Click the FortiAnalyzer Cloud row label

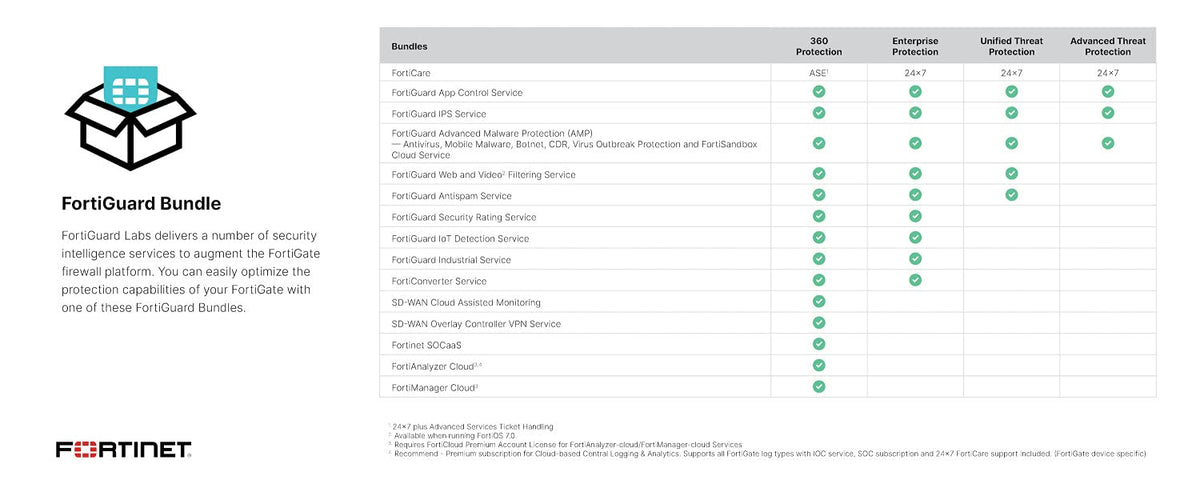point(436,366)
